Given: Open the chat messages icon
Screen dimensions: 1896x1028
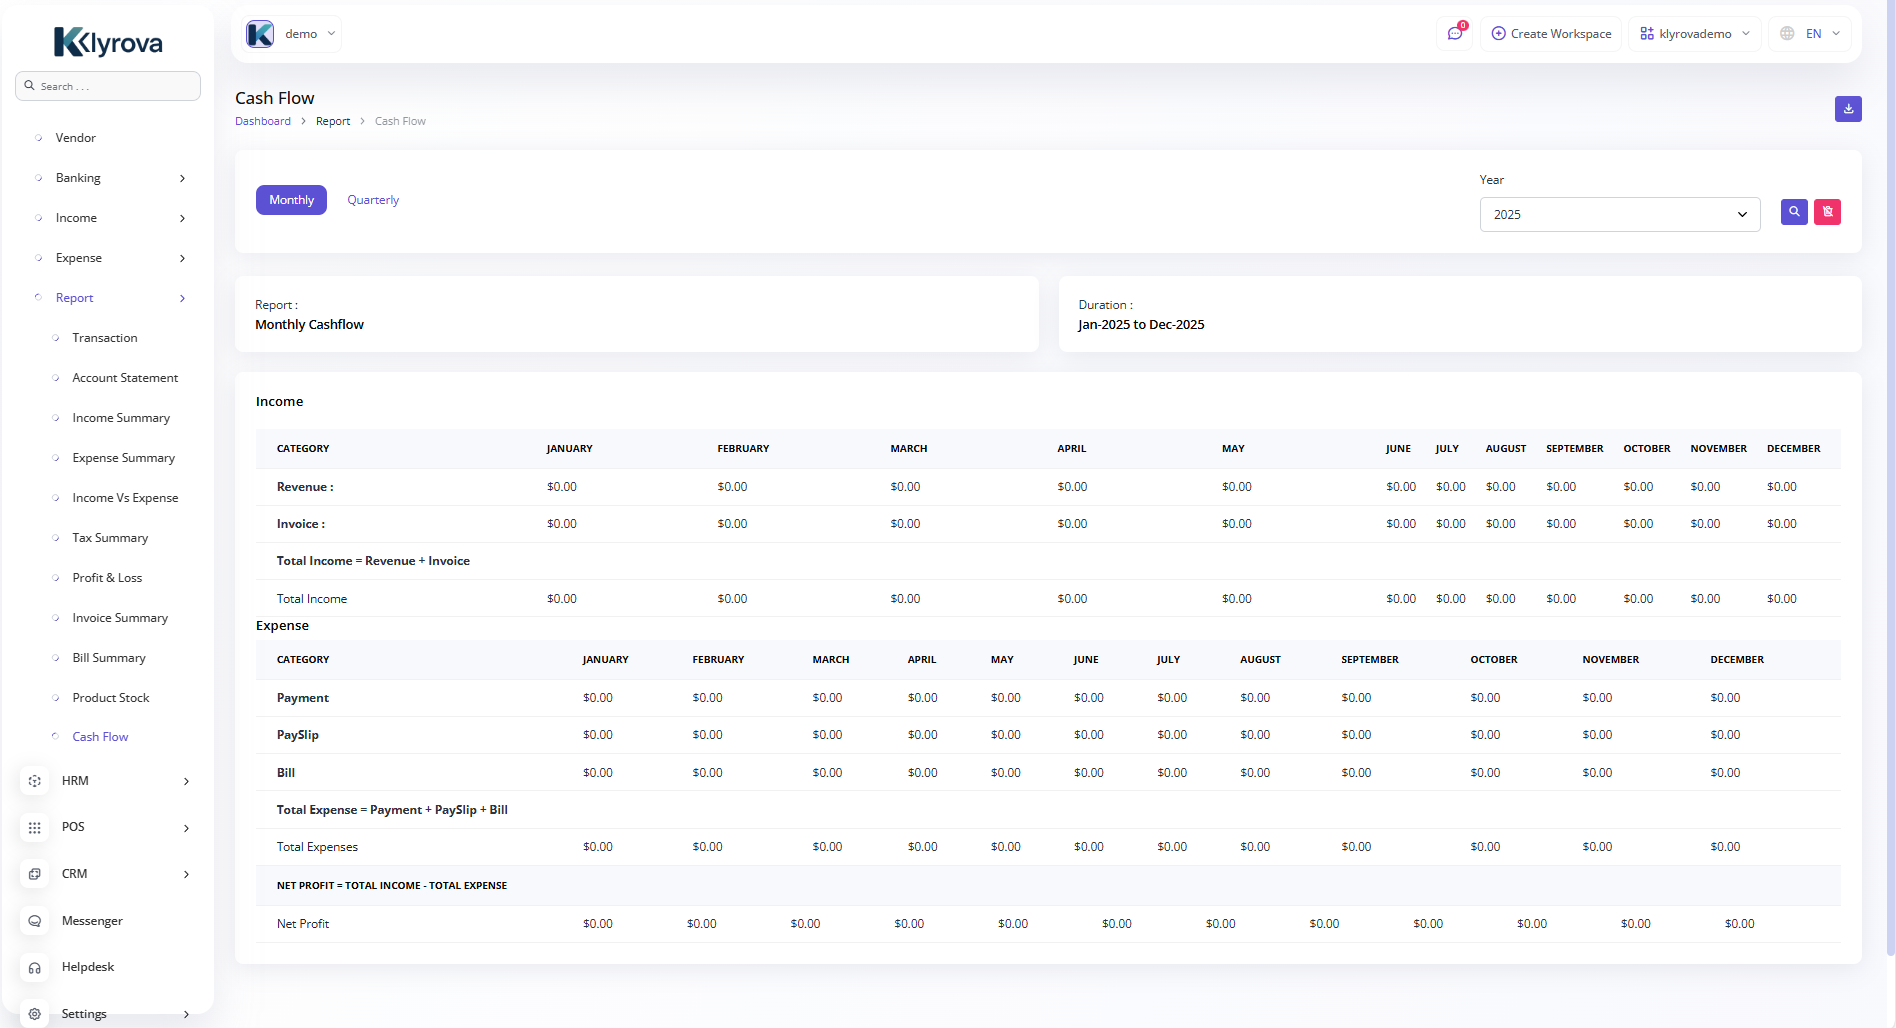Looking at the screenshot, I should 1455,34.
